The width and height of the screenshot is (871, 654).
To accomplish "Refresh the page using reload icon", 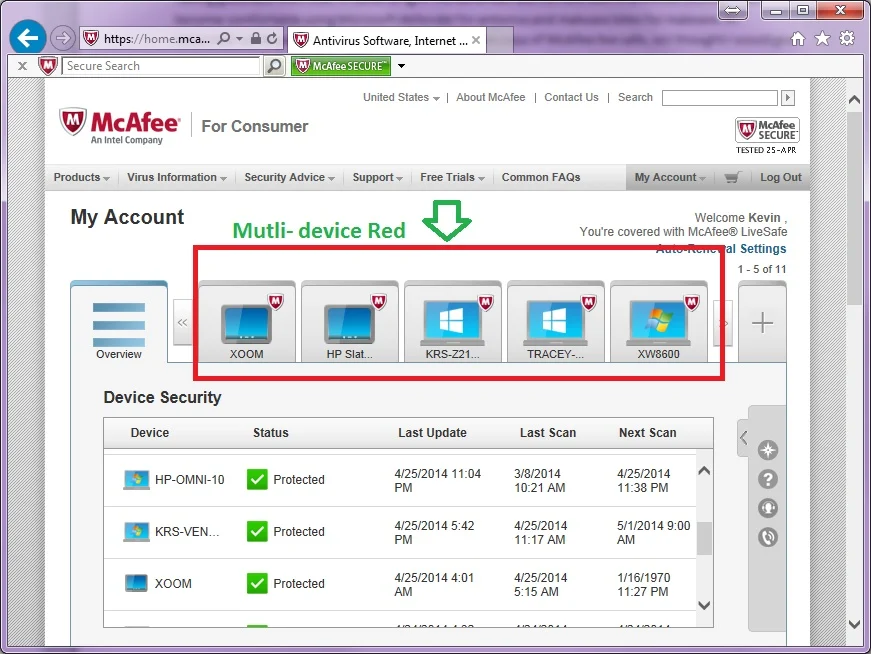I will point(272,38).
